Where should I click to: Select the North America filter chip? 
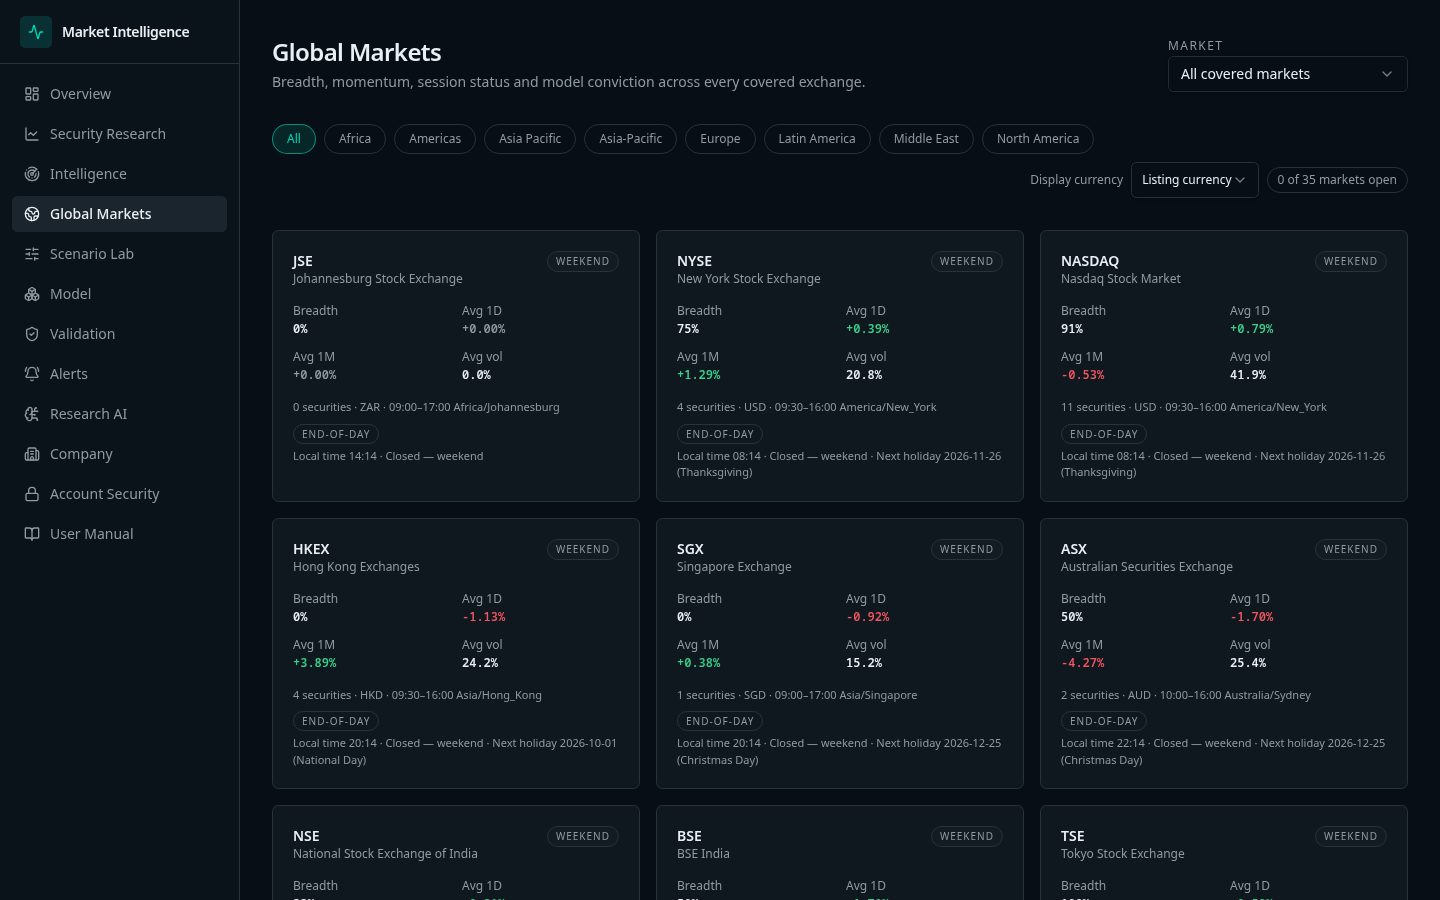1038,139
